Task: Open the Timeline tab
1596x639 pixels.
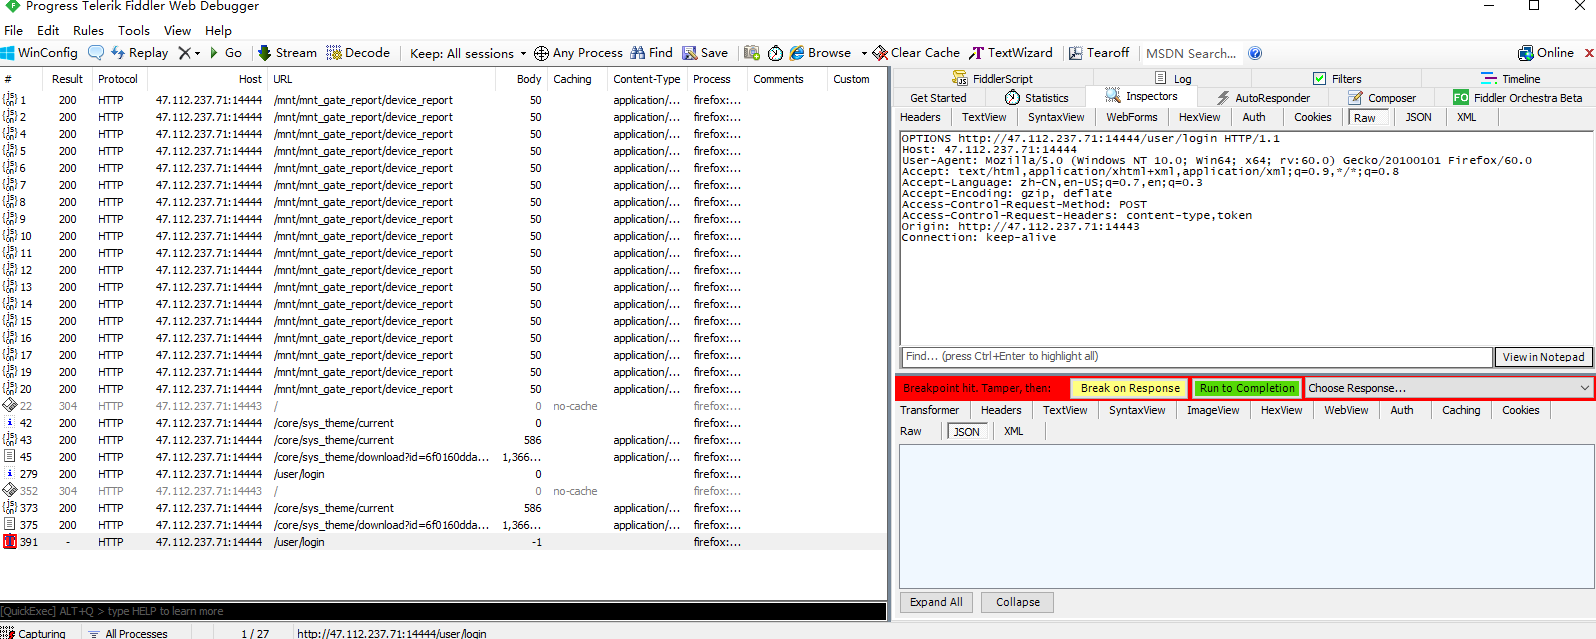Action: [x=1510, y=79]
